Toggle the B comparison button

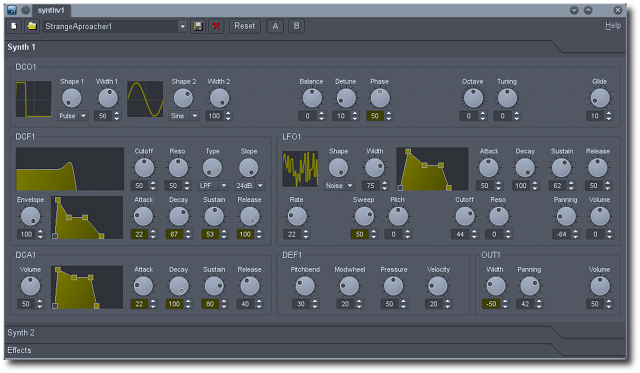click(296, 26)
